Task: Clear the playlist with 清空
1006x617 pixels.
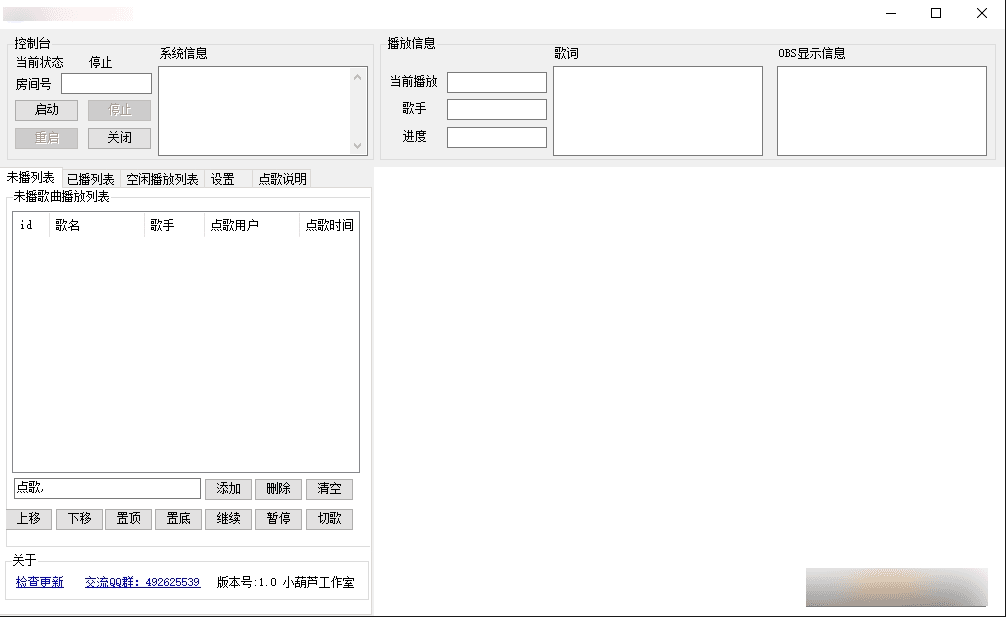Action: click(x=329, y=489)
